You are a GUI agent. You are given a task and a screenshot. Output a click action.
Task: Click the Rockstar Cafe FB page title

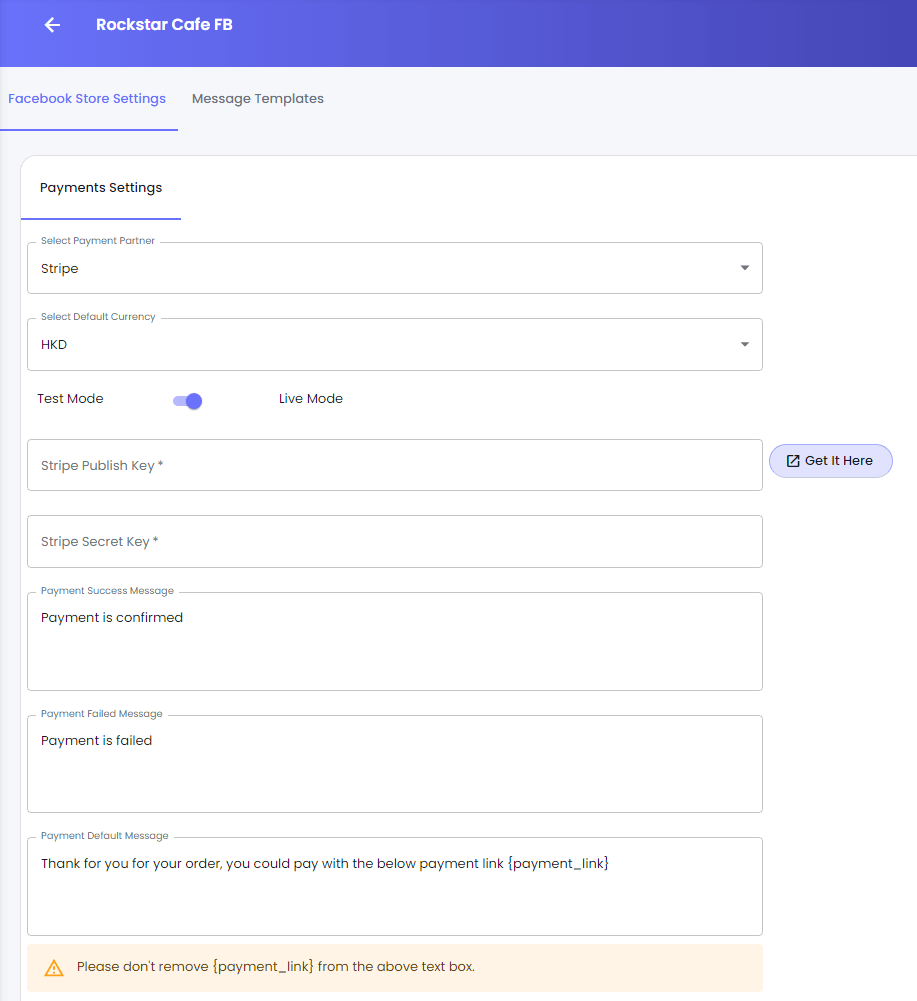coord(164,25)
